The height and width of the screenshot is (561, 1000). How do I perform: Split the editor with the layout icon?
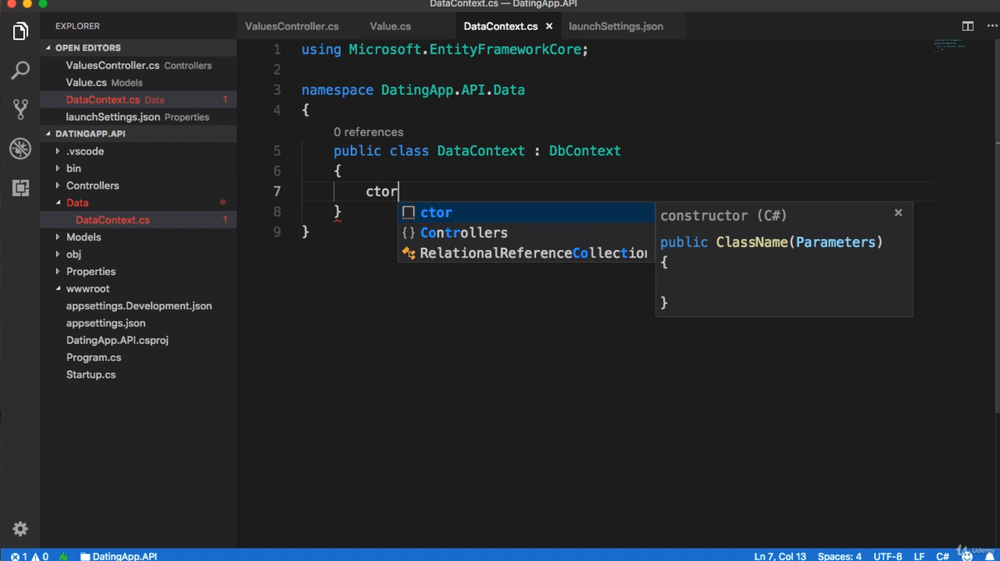(x=967, y=26)
